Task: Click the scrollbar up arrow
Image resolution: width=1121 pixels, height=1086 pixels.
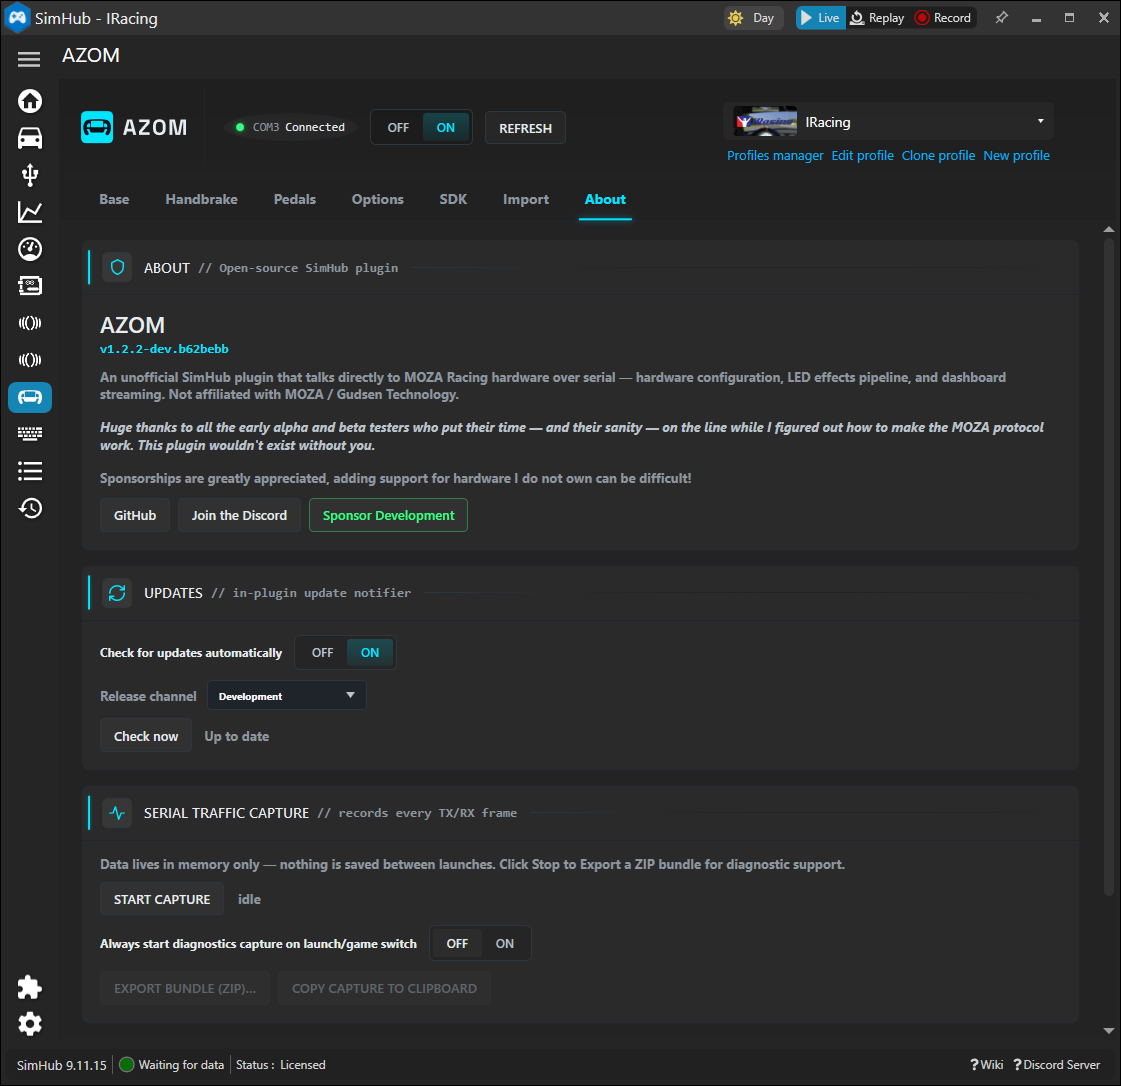Action: click(x=1108, y=229)
